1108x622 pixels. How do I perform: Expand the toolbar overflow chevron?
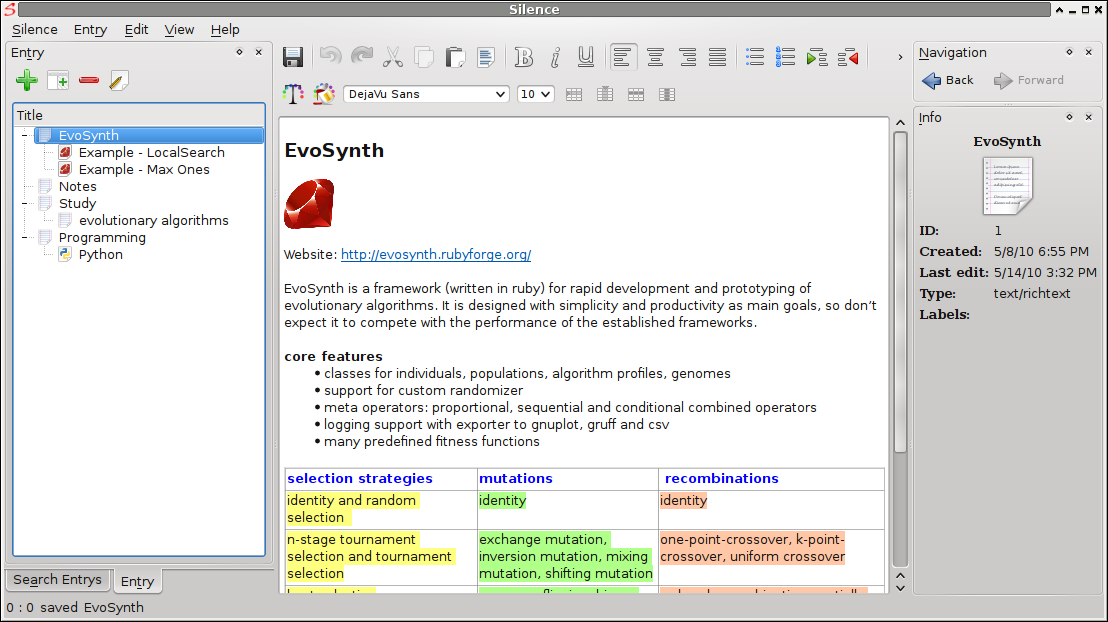[x=900, y=57]
